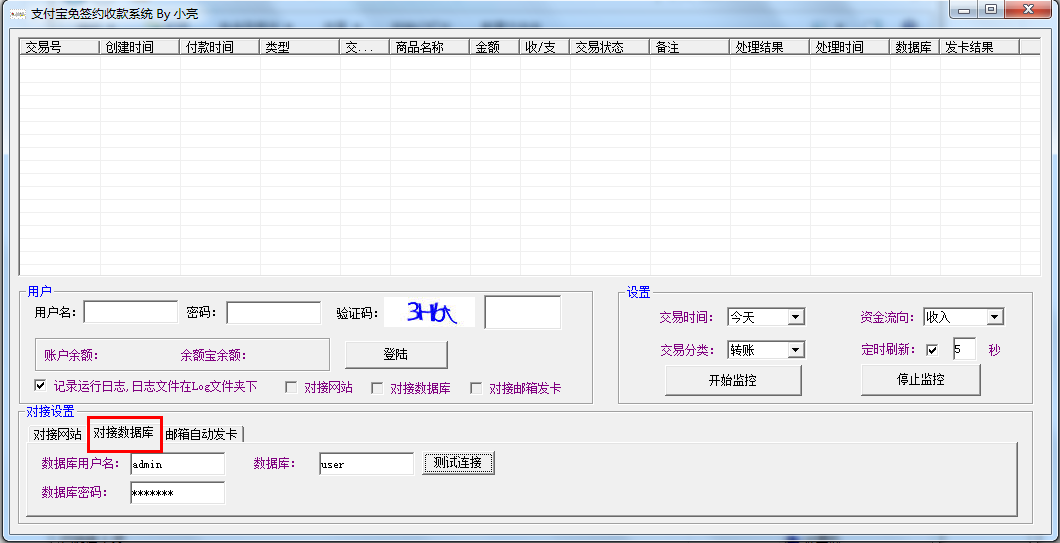Viewport: 1060px width, 543px height.
Task: Click the 交易状态 column header
Action: (x=610, y=47)
